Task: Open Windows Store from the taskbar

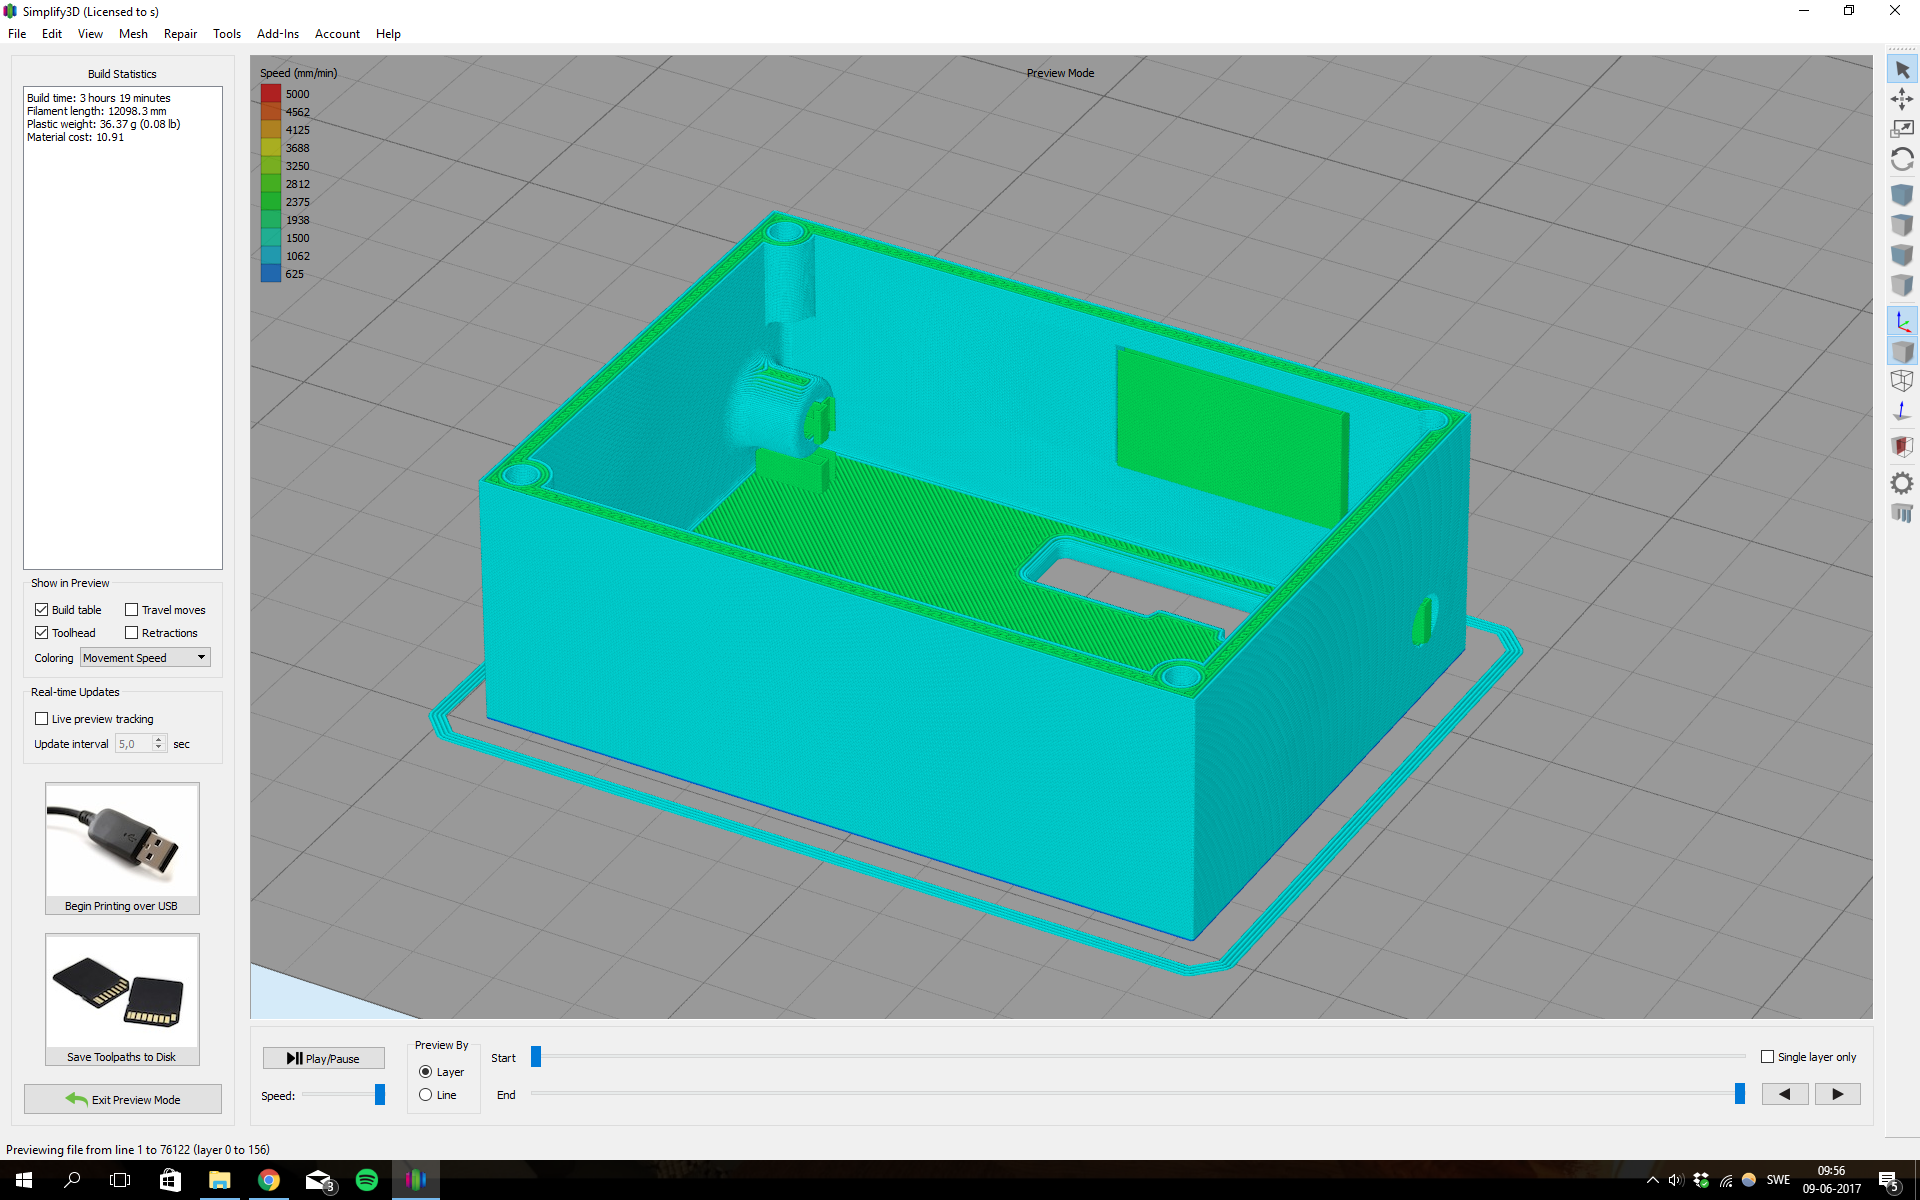Action: click(x=170, y=1180)
